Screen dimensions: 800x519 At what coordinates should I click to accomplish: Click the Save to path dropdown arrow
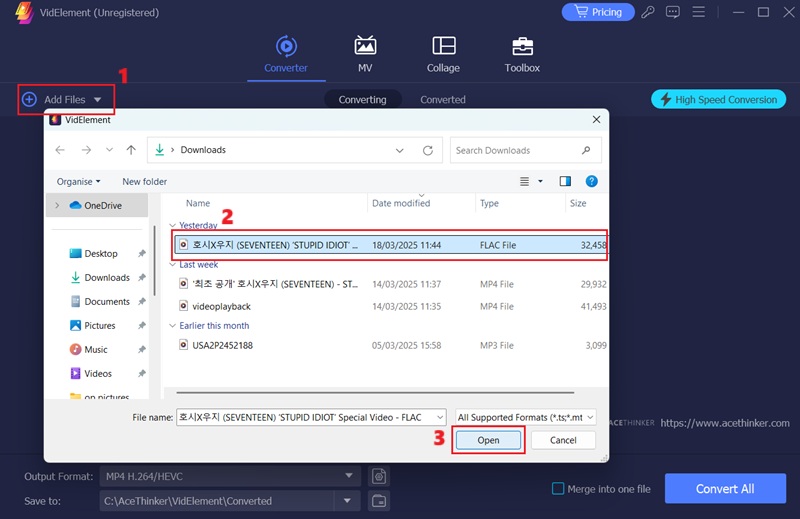click(x=347, y=501)
